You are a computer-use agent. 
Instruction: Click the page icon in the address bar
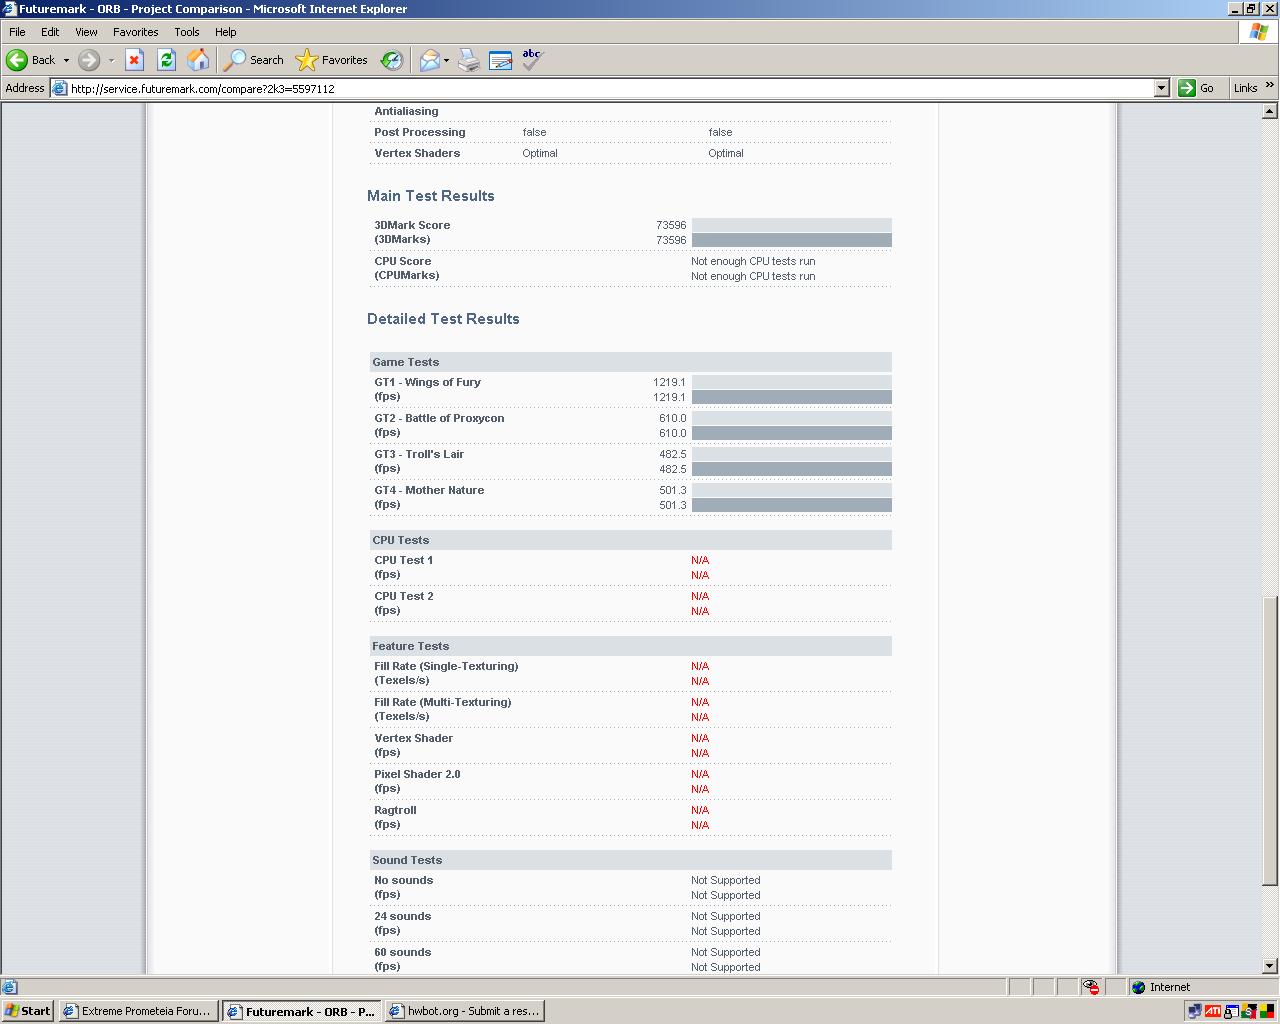(x=59, y=88)
